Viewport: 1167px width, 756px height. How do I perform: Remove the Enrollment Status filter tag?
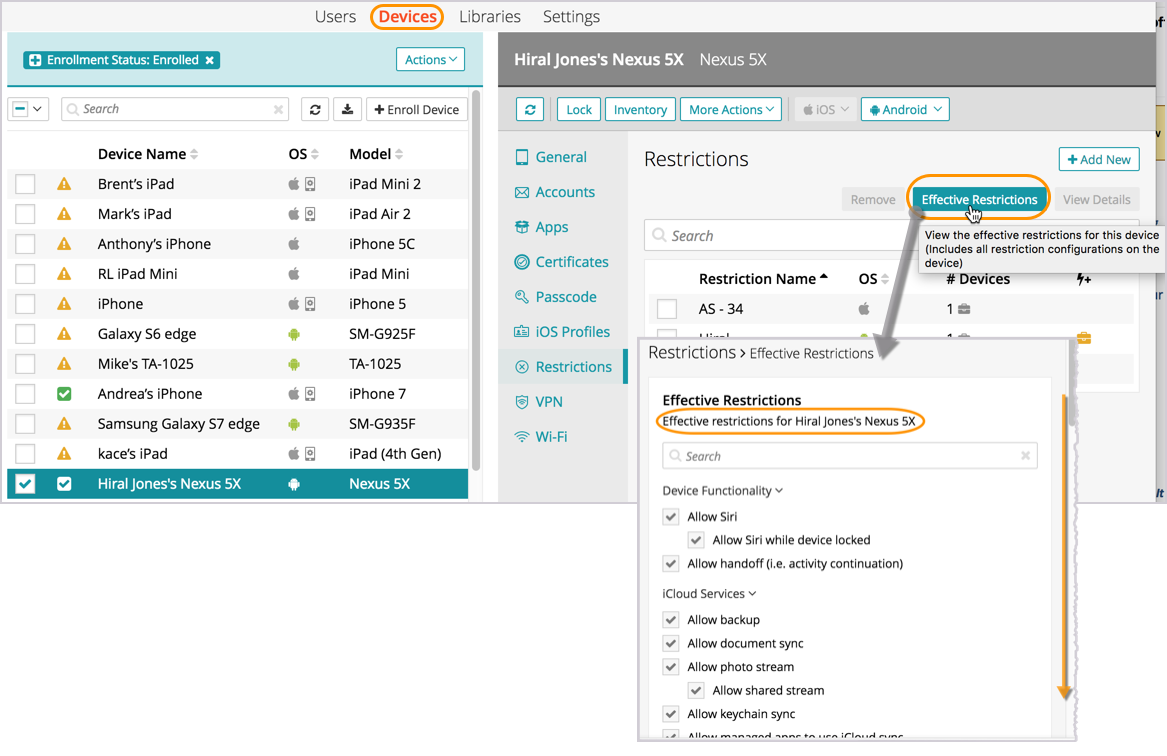[210, 60]
